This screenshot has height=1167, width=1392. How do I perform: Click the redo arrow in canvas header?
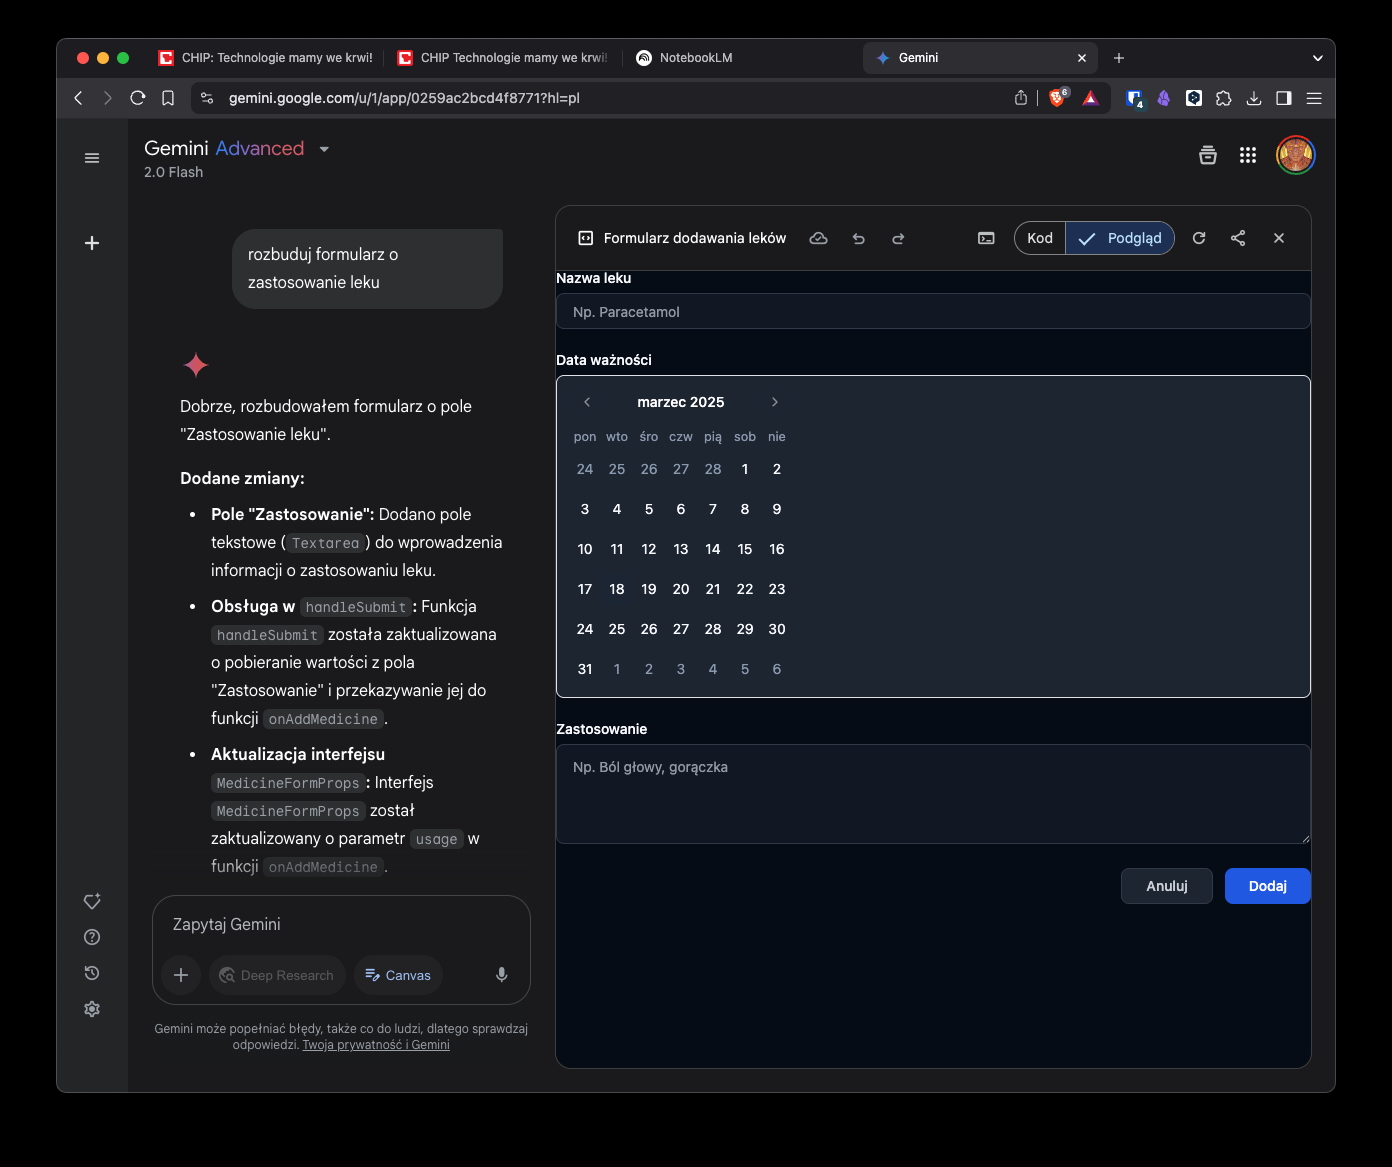tap(898, 239)
